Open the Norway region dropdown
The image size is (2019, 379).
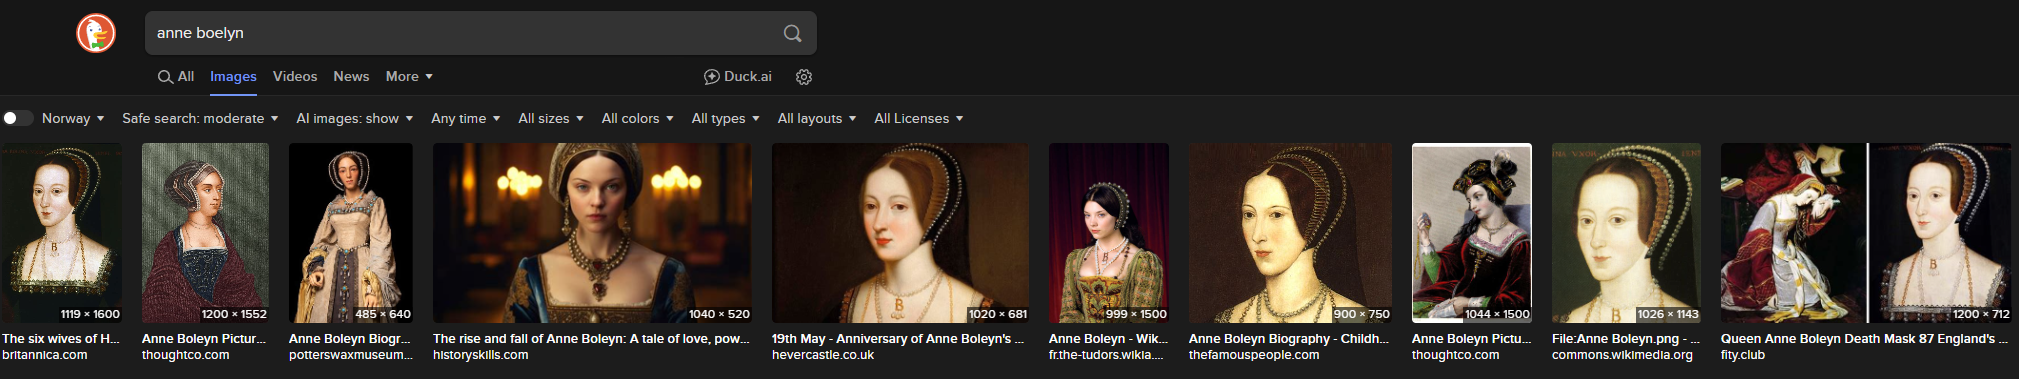pyautogui.click(x=73, y=118)
